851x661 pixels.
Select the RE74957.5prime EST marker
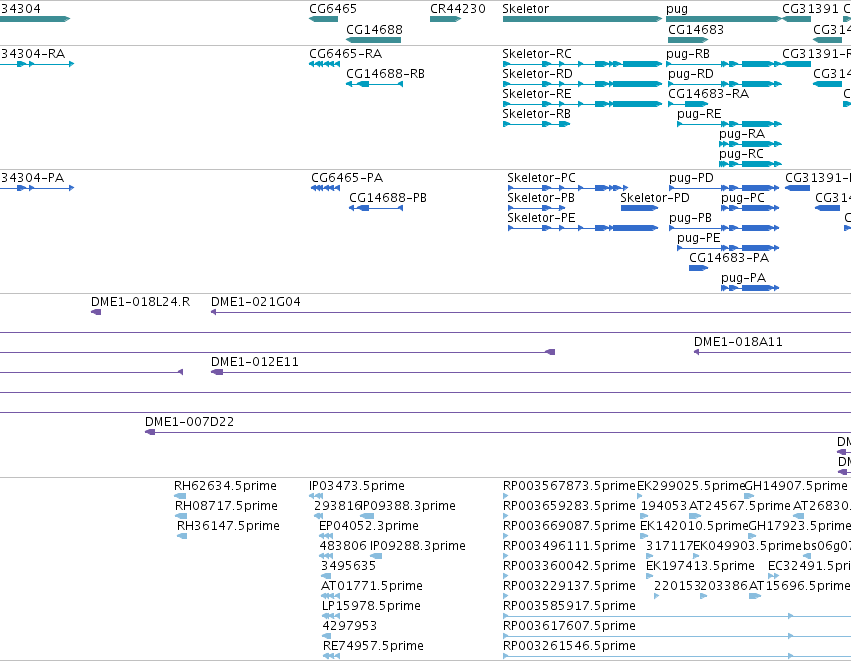tap(332, 657)
